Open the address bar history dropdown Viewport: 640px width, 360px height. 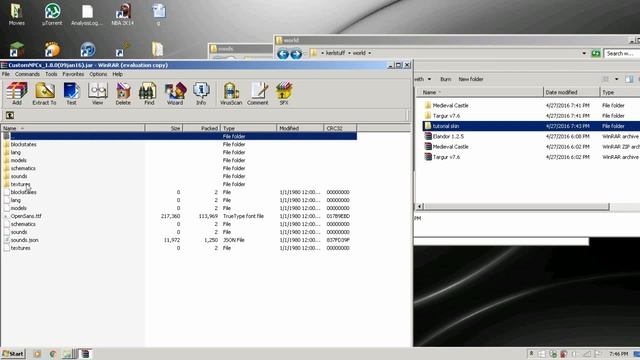[584, 53]
